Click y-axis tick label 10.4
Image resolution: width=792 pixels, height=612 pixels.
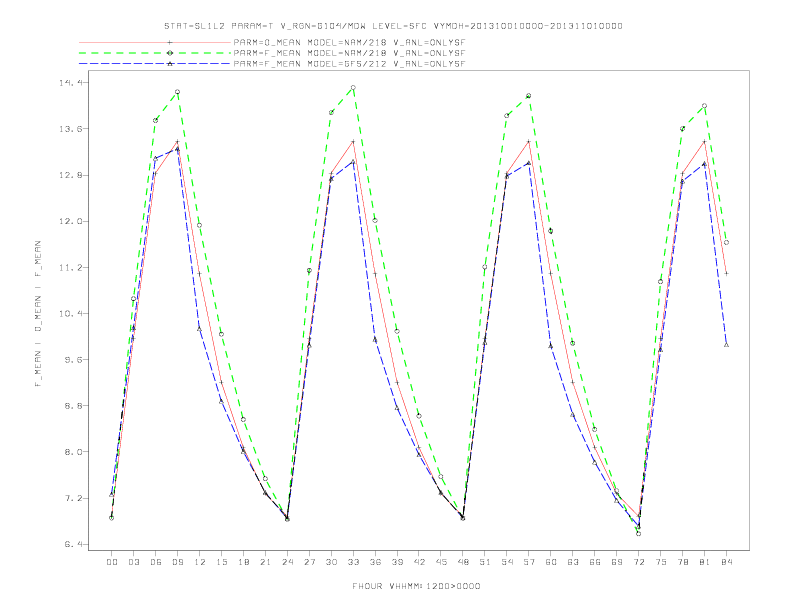[x=71, y=314]
